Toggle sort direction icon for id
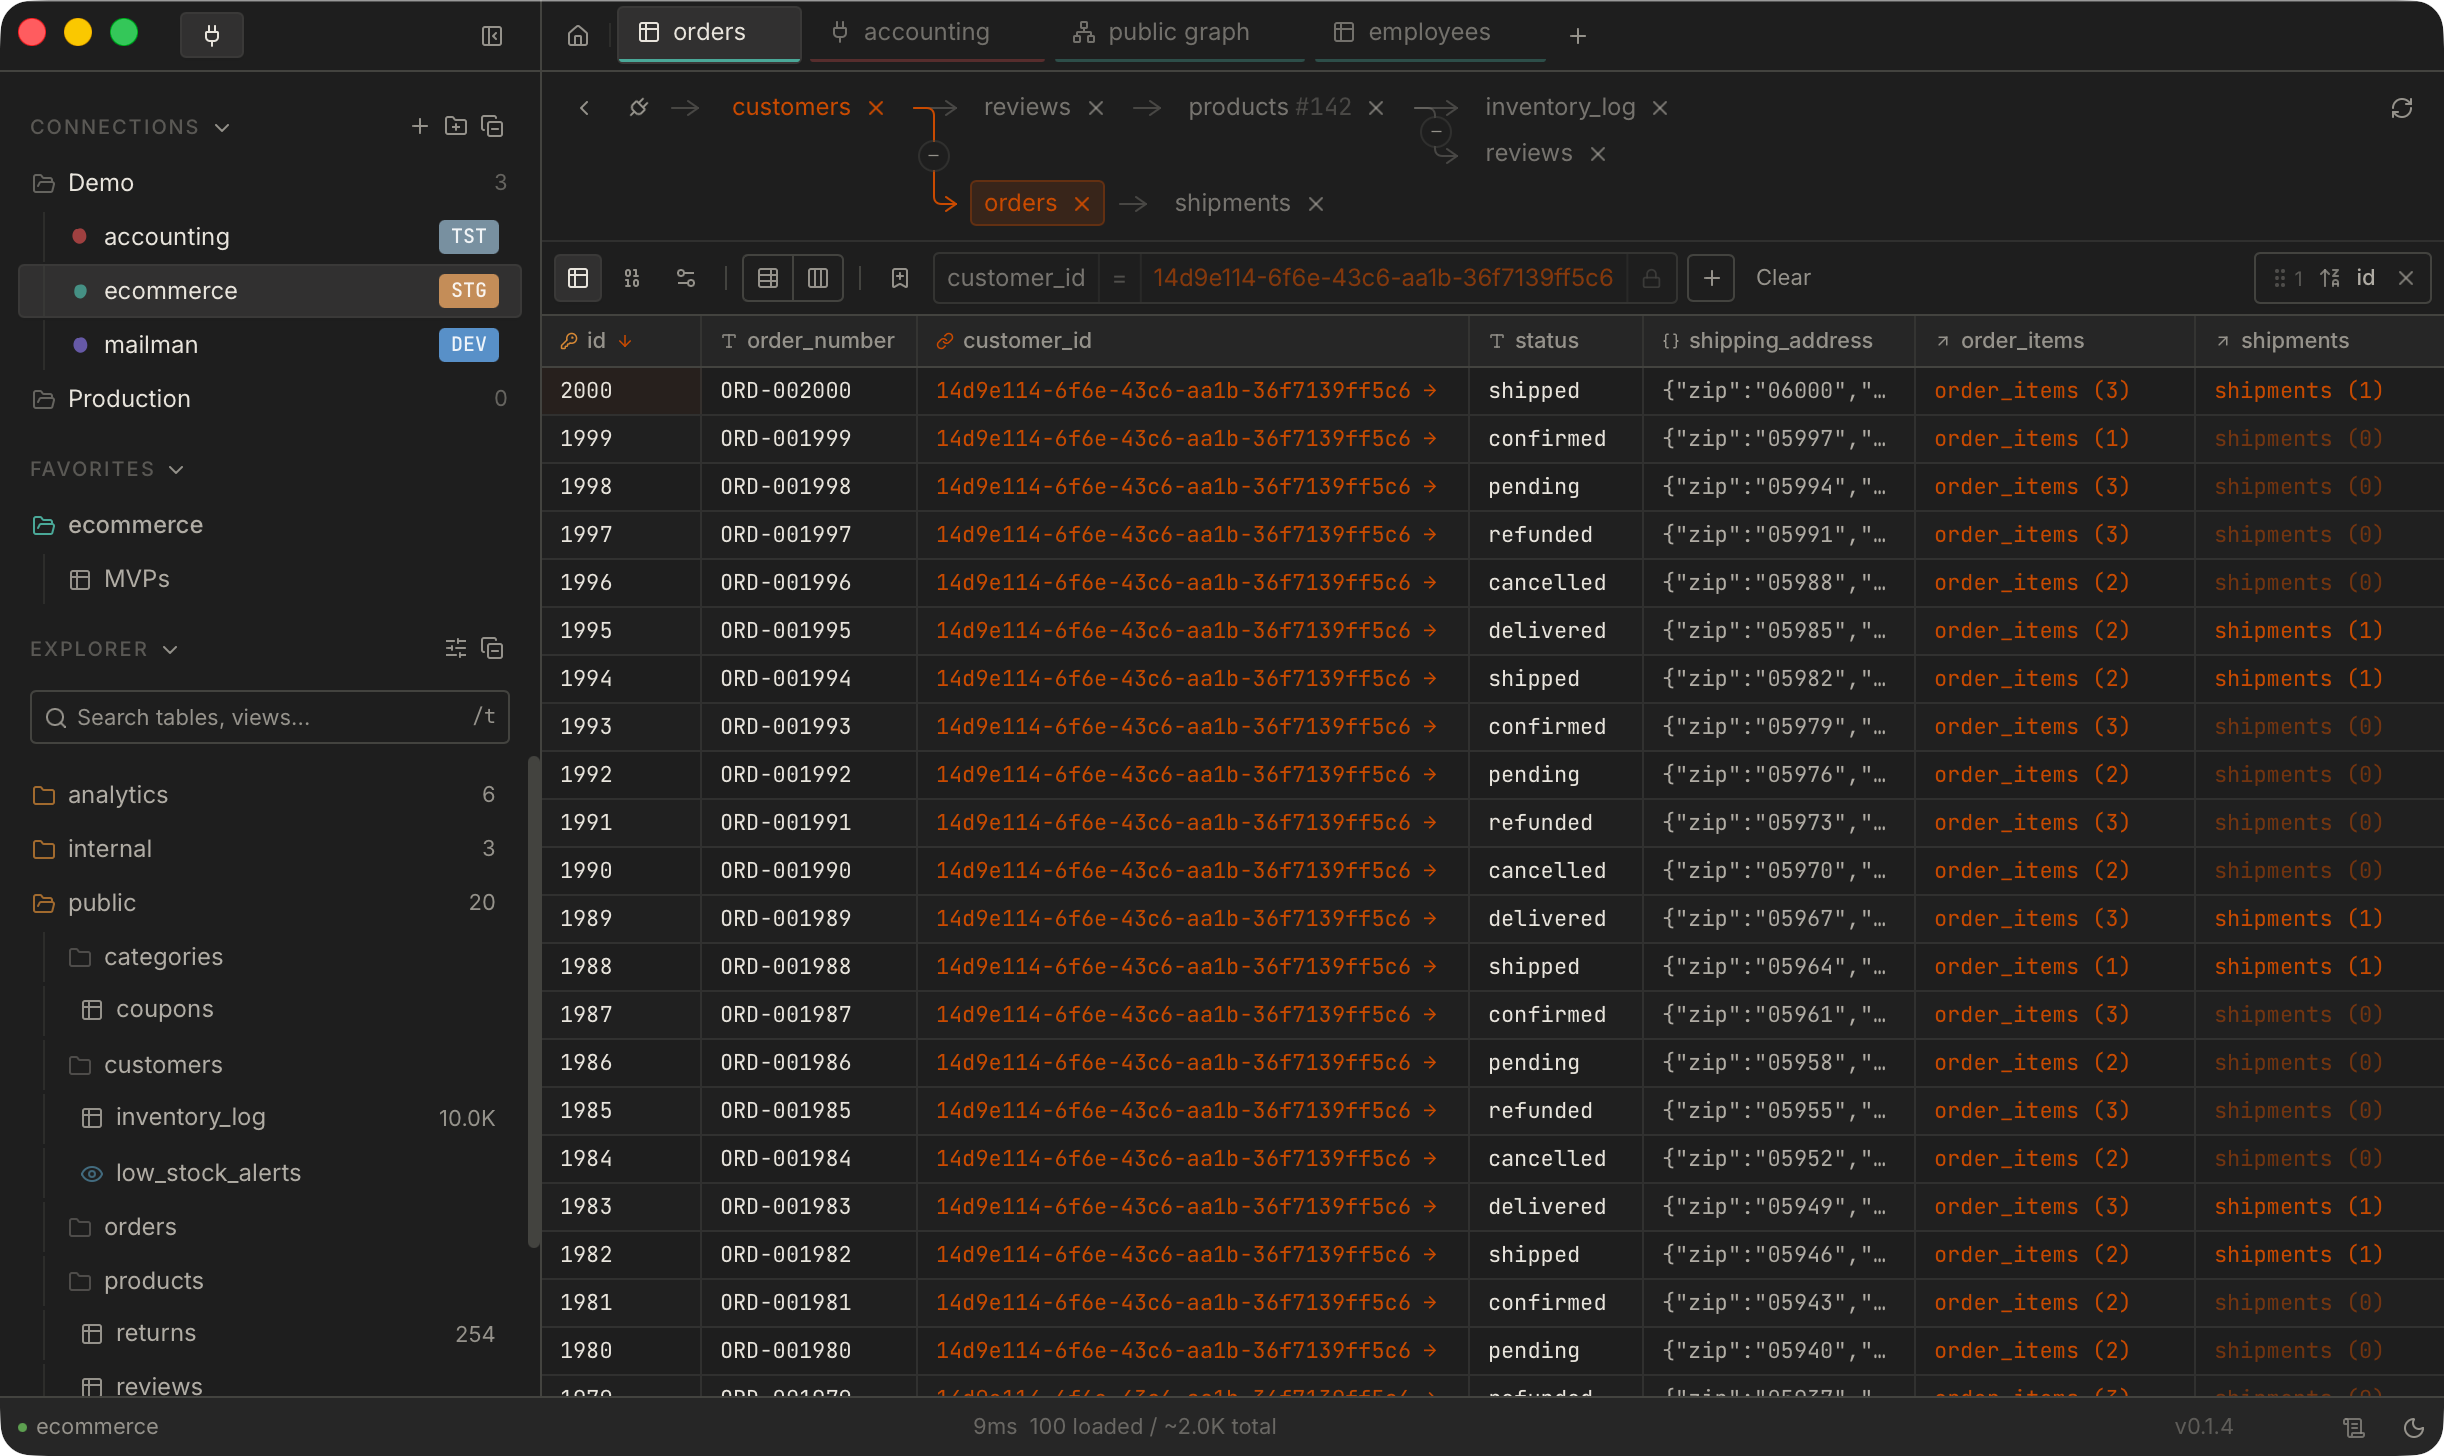 click(x=2330, y=278)
